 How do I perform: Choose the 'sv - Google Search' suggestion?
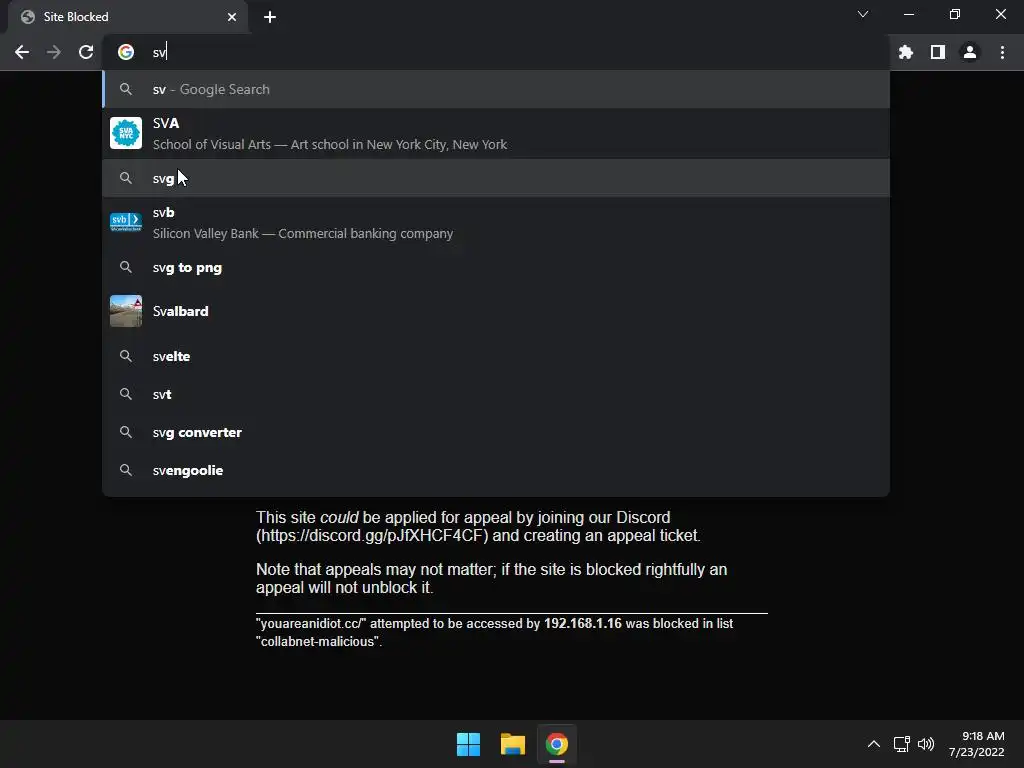click(x=496, y=89)
